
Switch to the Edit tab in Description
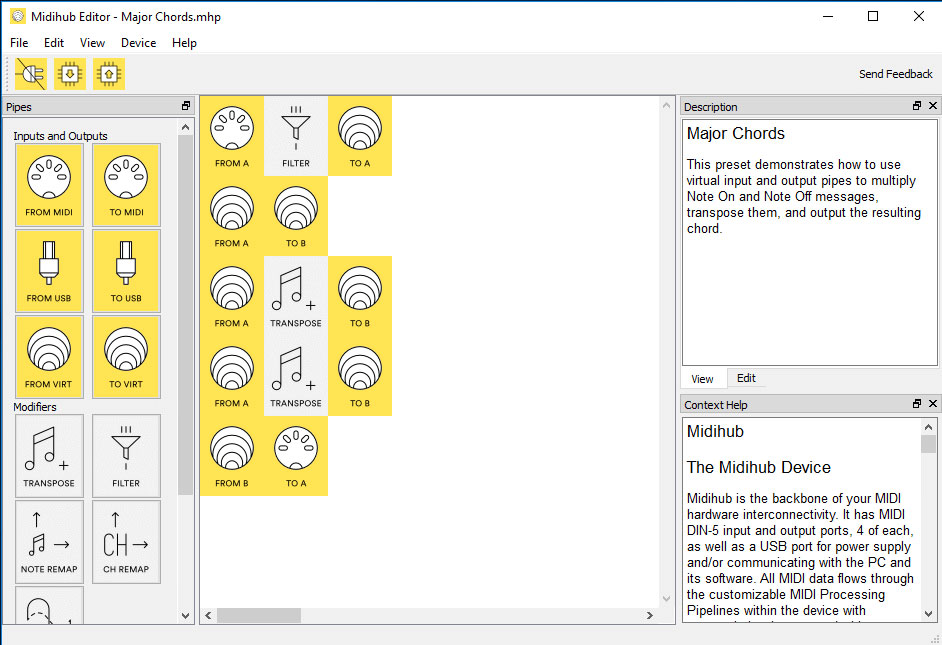coord(746,378)
